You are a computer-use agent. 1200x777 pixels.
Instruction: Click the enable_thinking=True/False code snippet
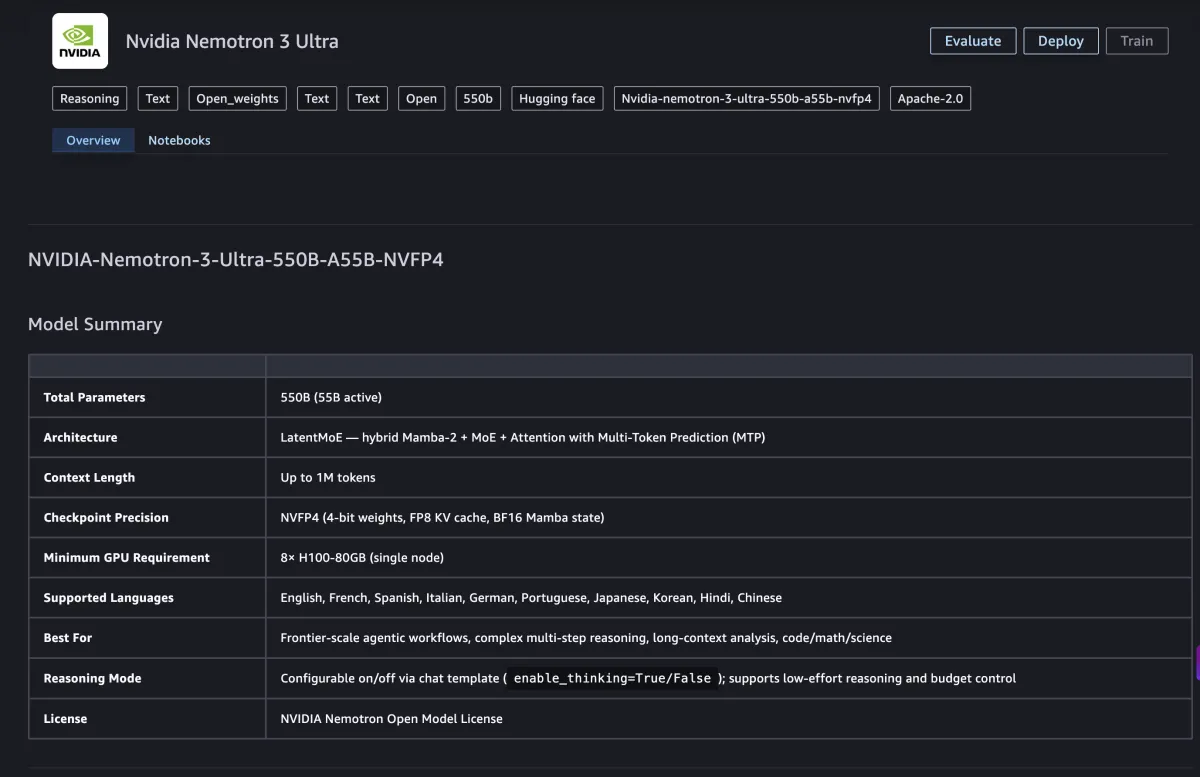click(612, 678)
